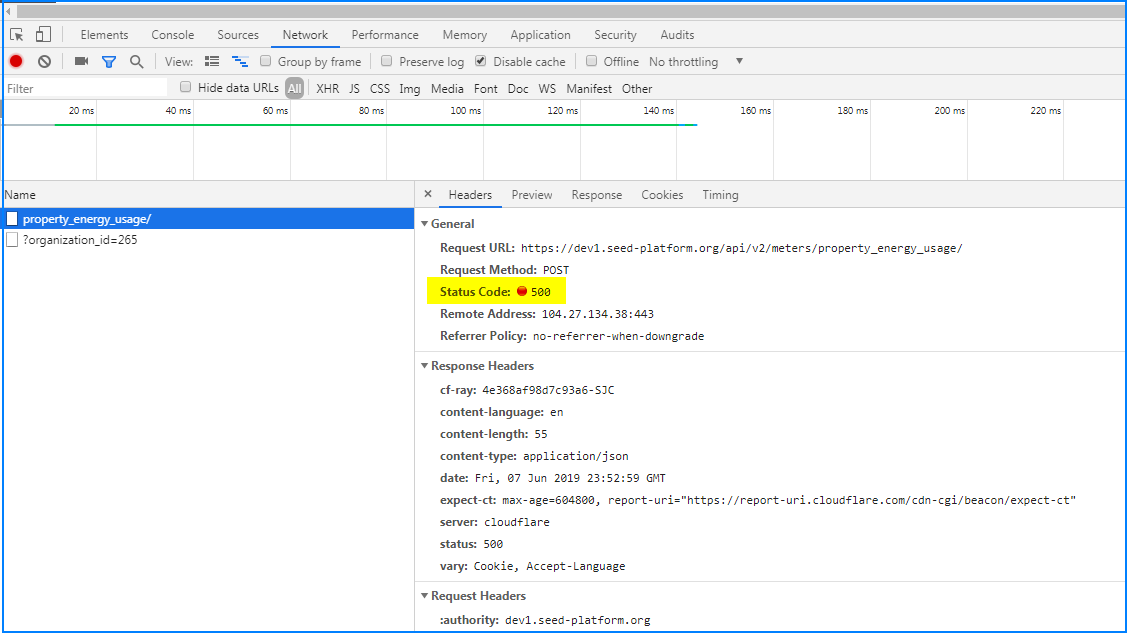Click the server cloudflare header value
Screen dimensions: 1127x633
click(517, 522)
